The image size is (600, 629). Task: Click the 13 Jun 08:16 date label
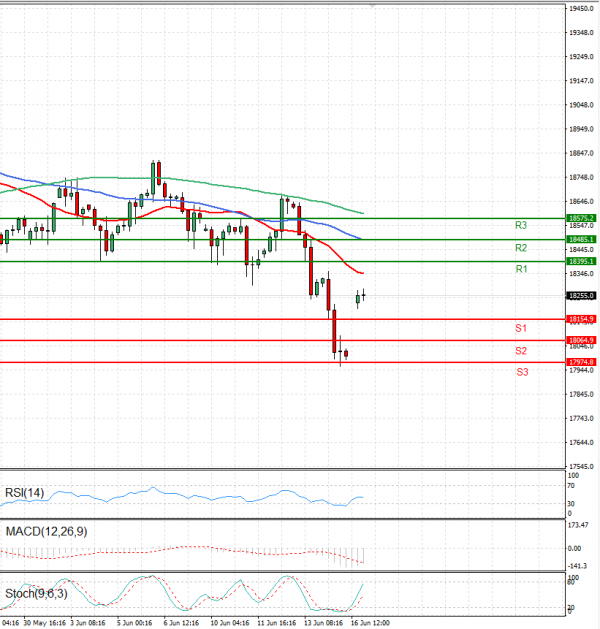[x=324, y=623]
